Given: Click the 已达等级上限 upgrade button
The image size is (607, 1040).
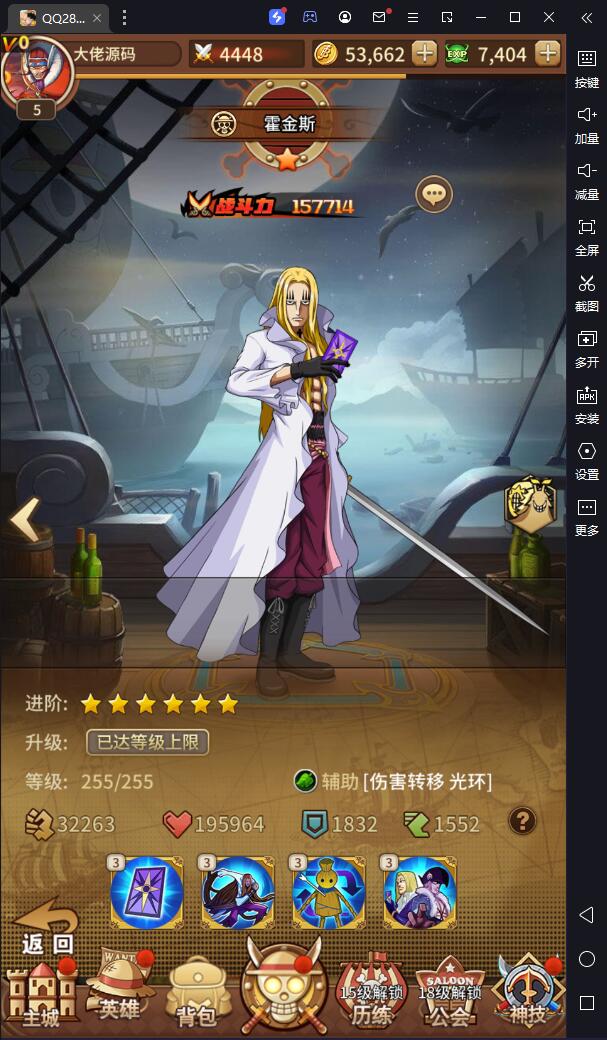Looking at the screenshot, I should pyautogui.click(x=147, y=742).
